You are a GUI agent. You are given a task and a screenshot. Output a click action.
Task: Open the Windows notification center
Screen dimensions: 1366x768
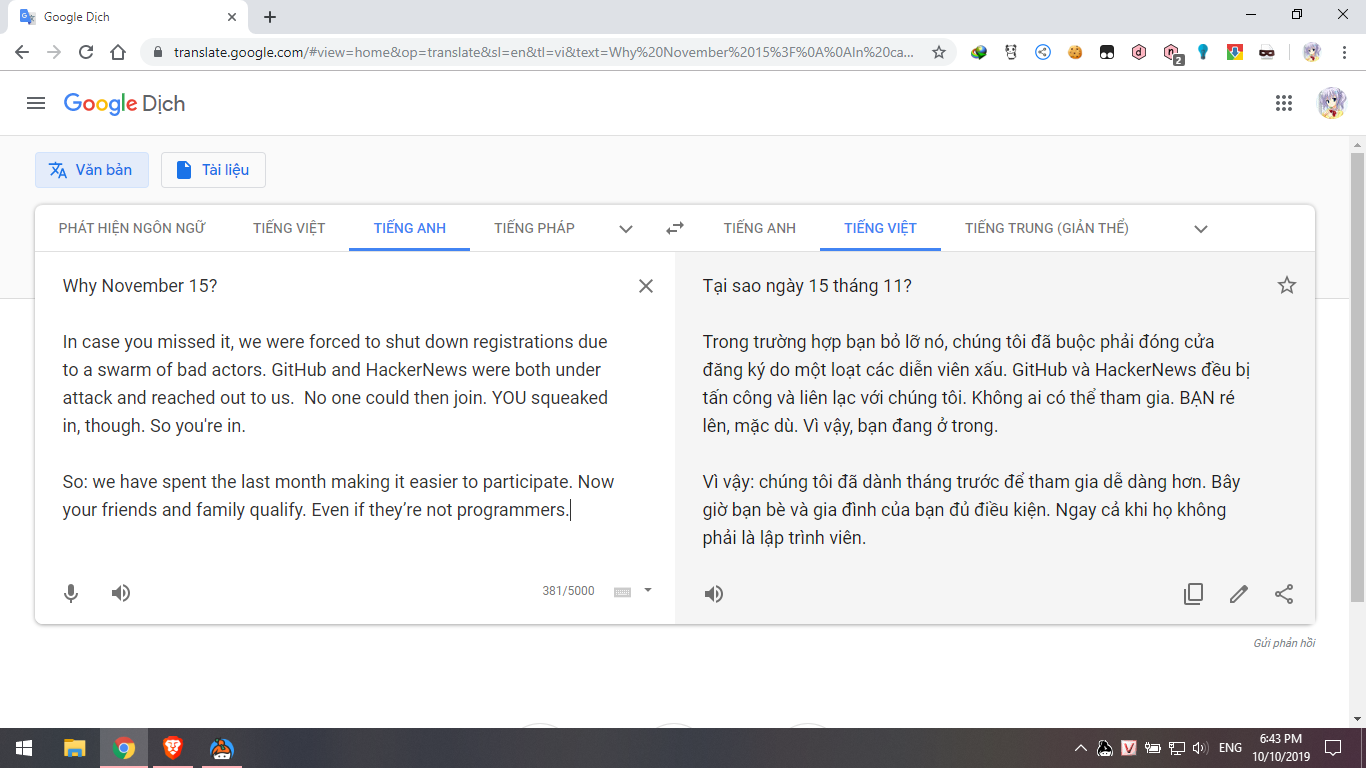1333,748
